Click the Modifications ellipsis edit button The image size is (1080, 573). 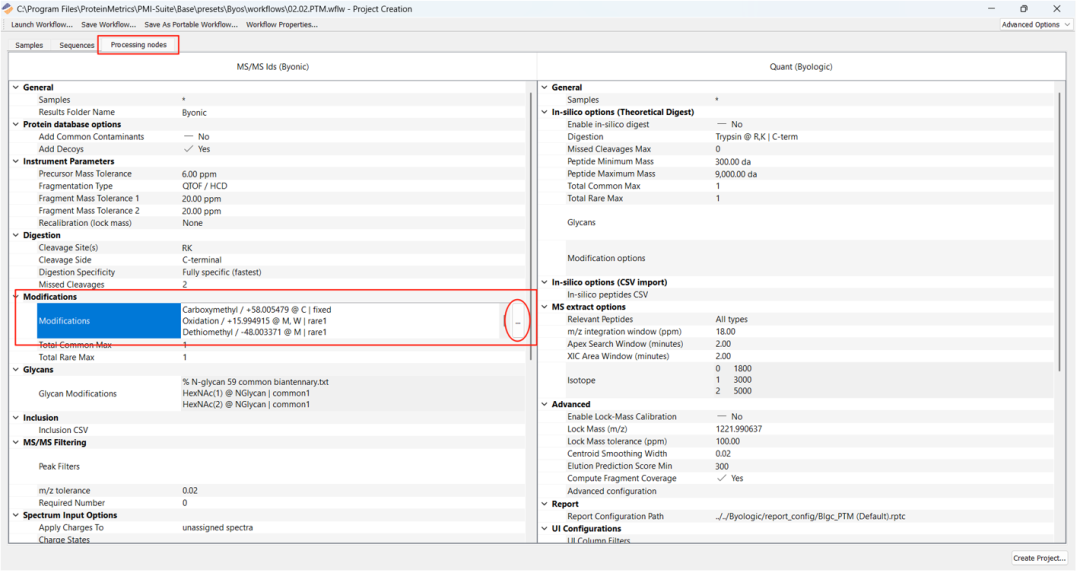pyautogui.click(x=517, y=322)
